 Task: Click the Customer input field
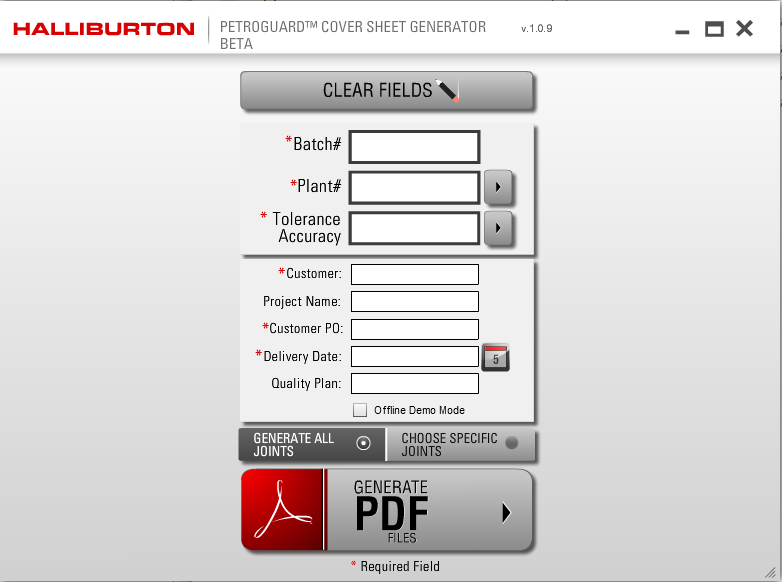click(414, 274)
